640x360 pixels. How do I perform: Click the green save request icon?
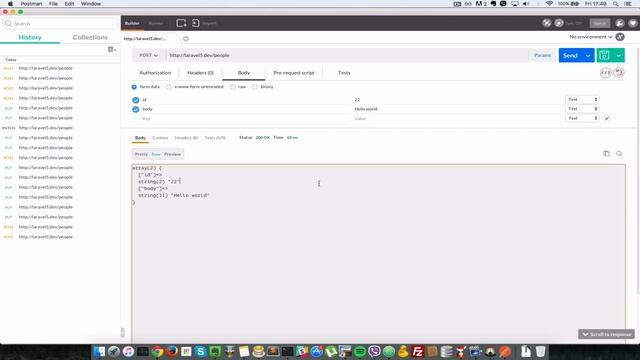tap(604, 55)
